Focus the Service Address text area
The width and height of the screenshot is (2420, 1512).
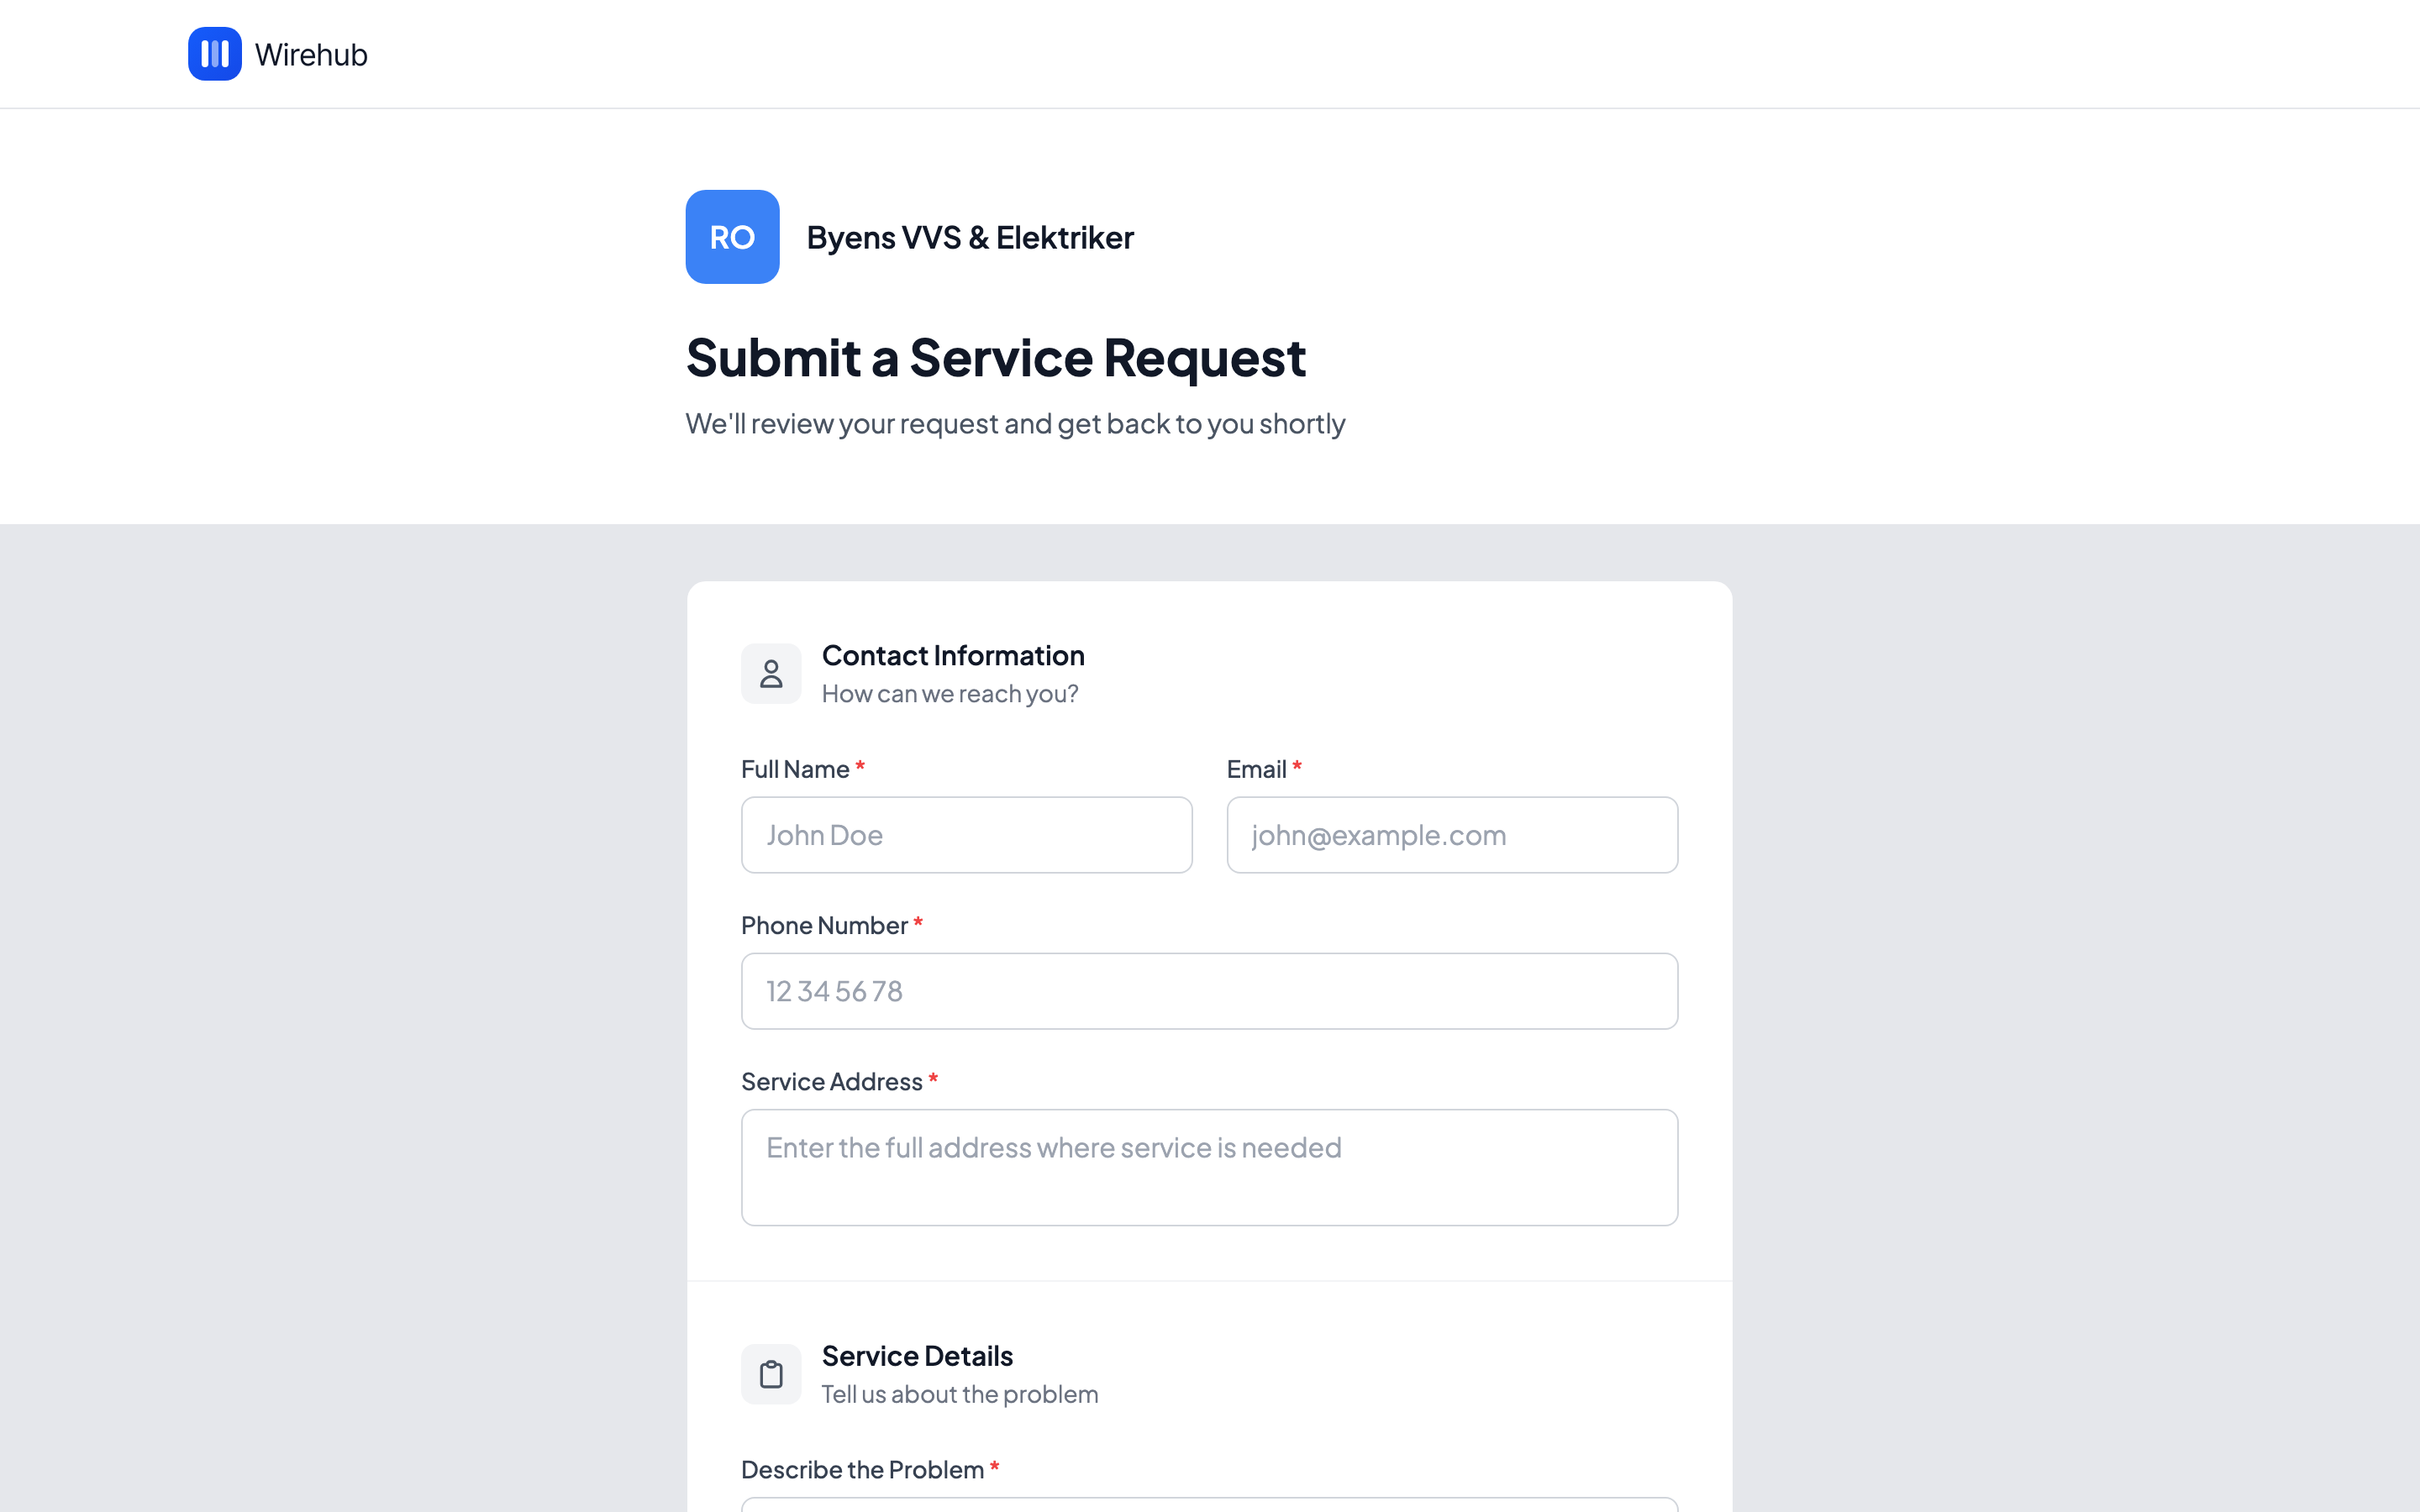[x=1209, y=1167]
